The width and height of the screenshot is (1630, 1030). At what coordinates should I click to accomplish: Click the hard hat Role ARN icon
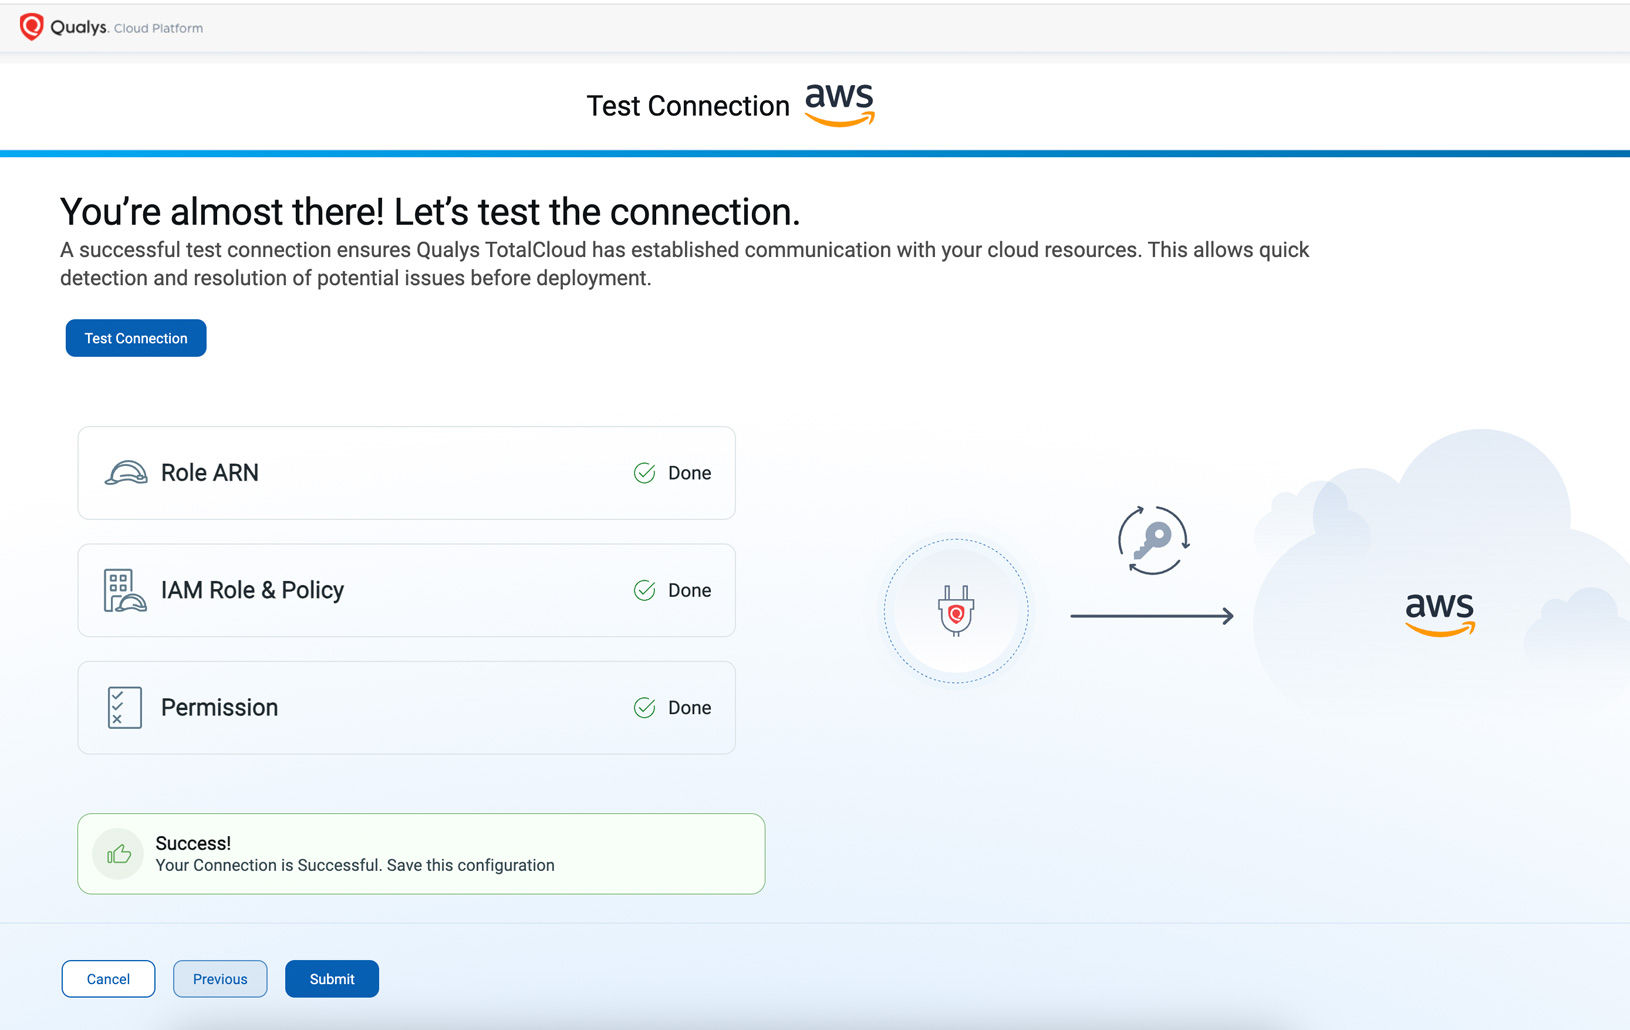coord(126,473)
